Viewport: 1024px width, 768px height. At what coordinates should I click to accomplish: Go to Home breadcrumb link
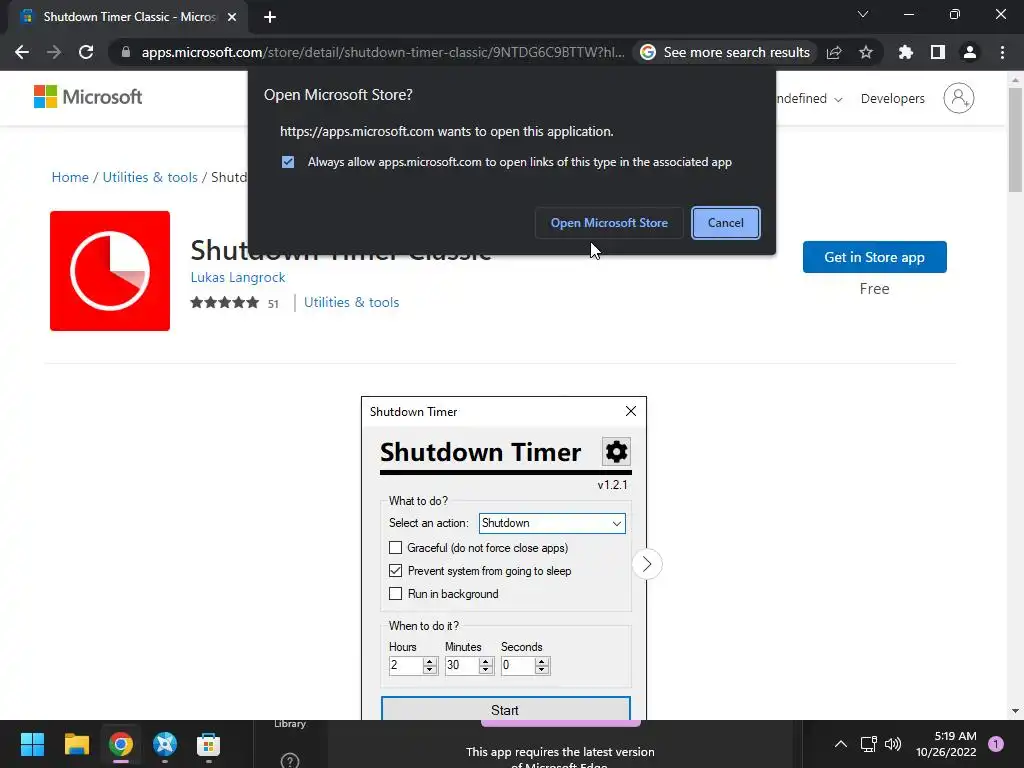click(70, 177)
